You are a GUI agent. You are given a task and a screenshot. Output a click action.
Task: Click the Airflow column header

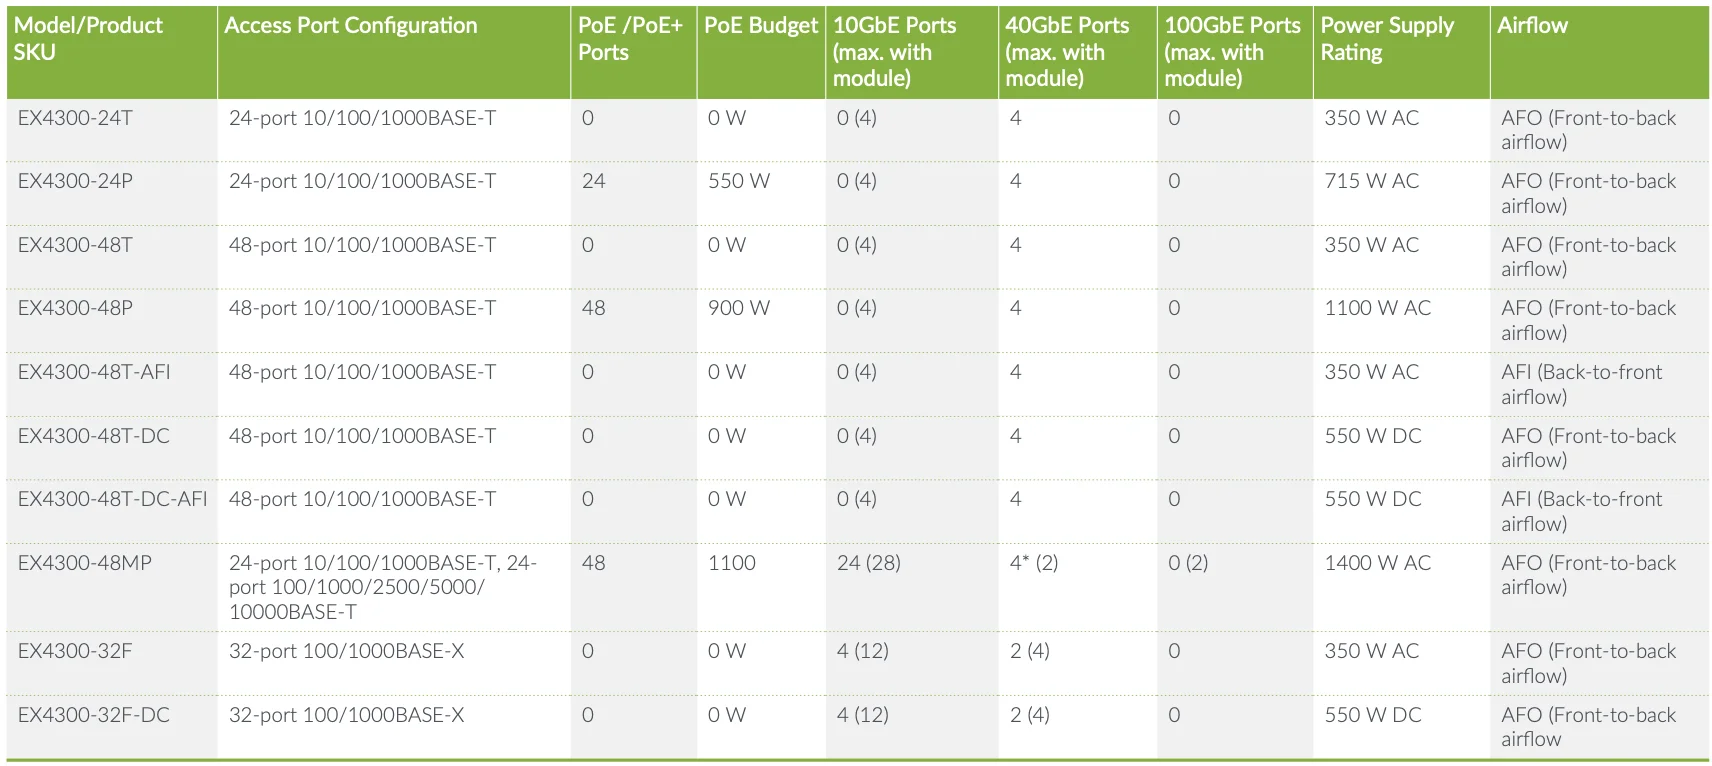pos(1532,26)
